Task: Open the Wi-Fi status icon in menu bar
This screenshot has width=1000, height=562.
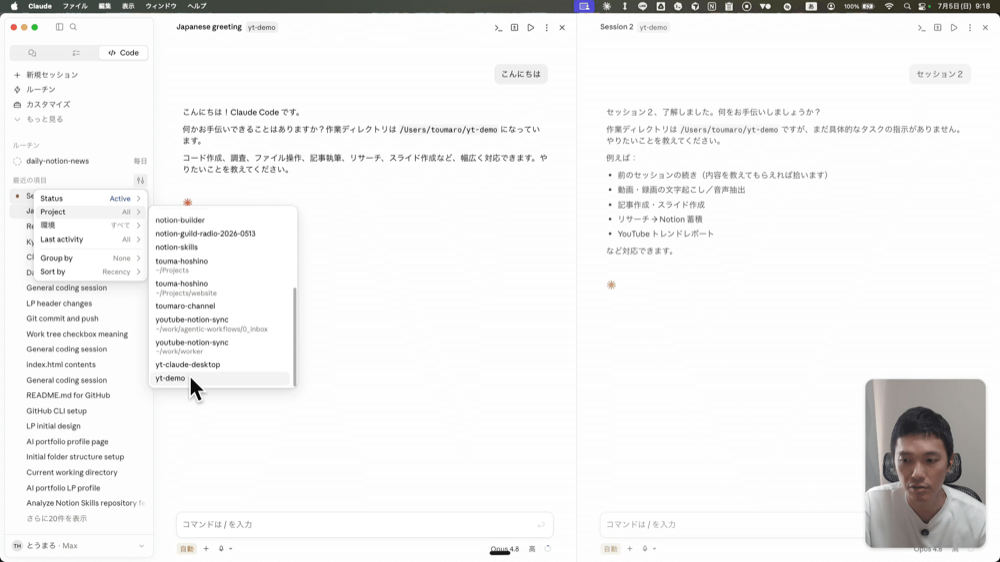Action: [889, 6]
